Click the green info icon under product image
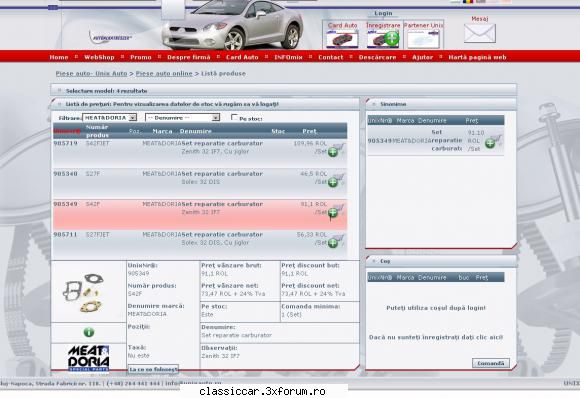The width and height of the screenshot is (580, 398). (89, 332)
